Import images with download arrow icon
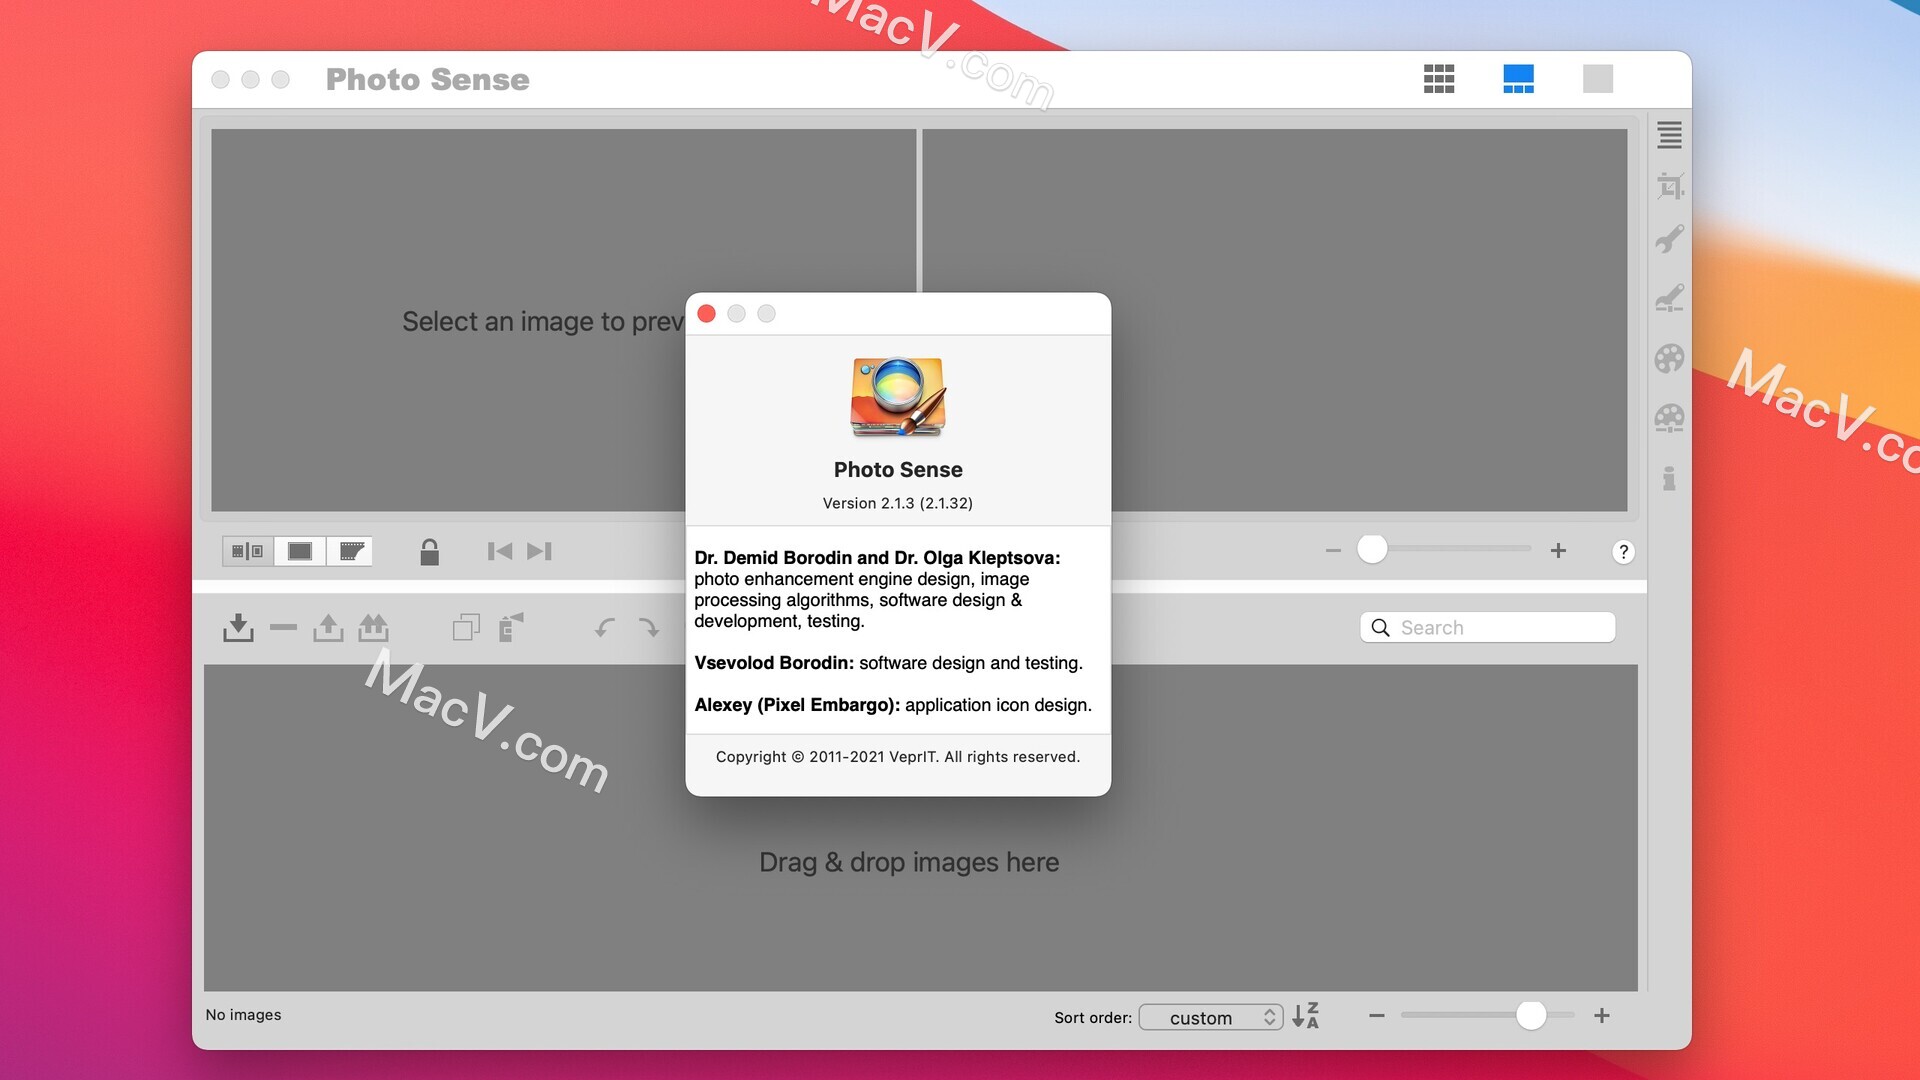Image resolution: width=1920 pixels, height=1080 pixels. (x=238, y=627)
